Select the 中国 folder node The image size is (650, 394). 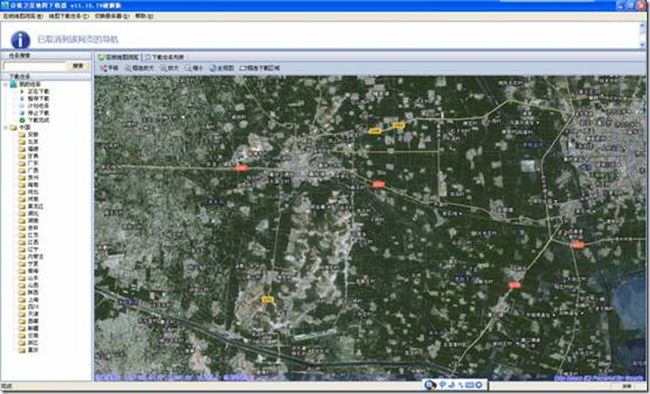point(21,127)
